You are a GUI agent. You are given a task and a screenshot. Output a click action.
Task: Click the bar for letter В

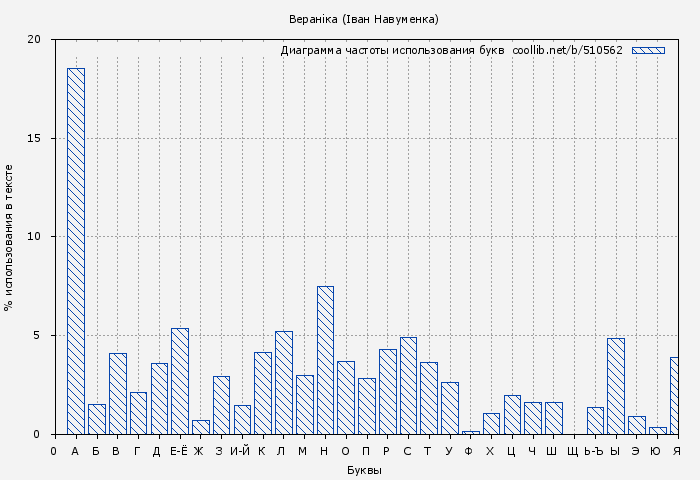pos(118,393)
